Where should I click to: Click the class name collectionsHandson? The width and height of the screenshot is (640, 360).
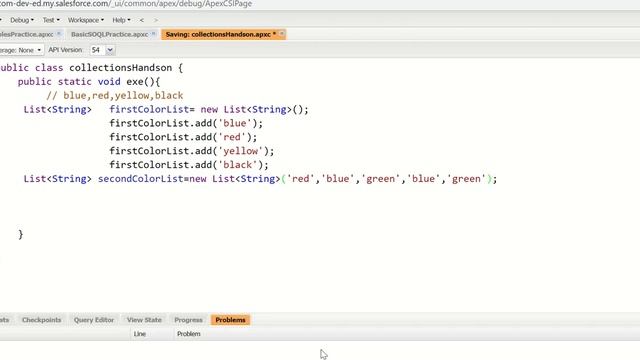(x=120, y=68)
